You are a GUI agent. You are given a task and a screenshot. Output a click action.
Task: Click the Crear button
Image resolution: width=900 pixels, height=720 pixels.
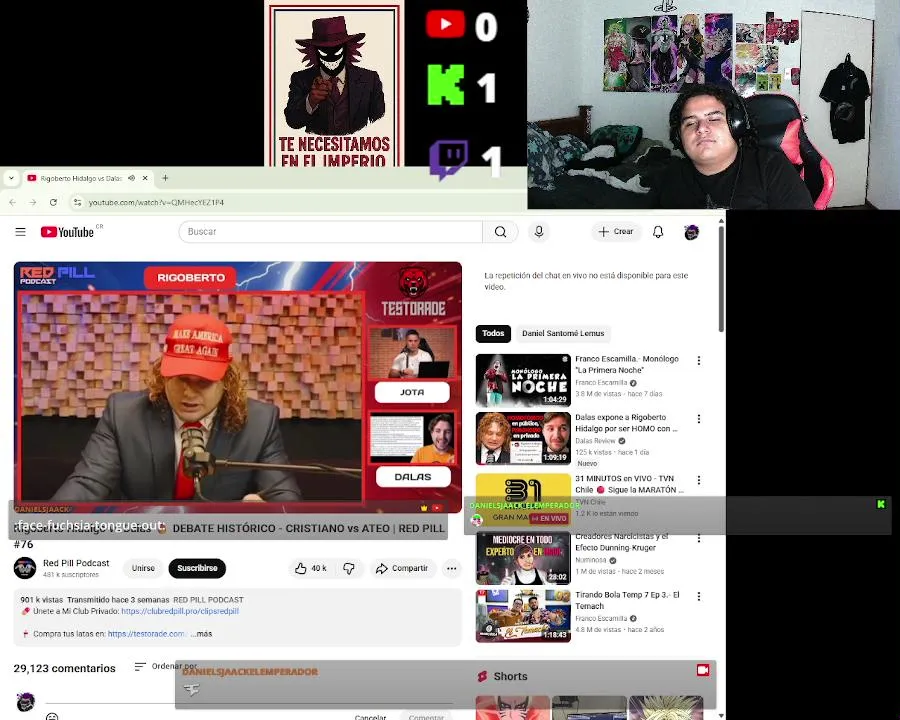click(x=616, y=231)
